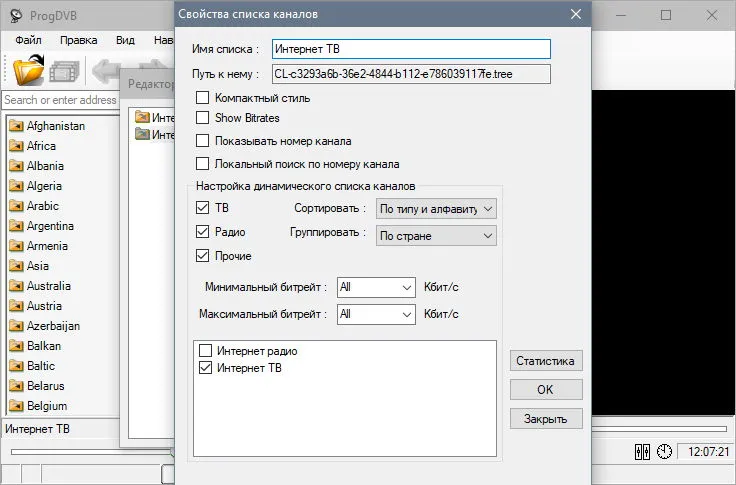Uncheck the Радио checkbox
The height and width of the screenshot is (485, 736).
[x=202, y=231]
